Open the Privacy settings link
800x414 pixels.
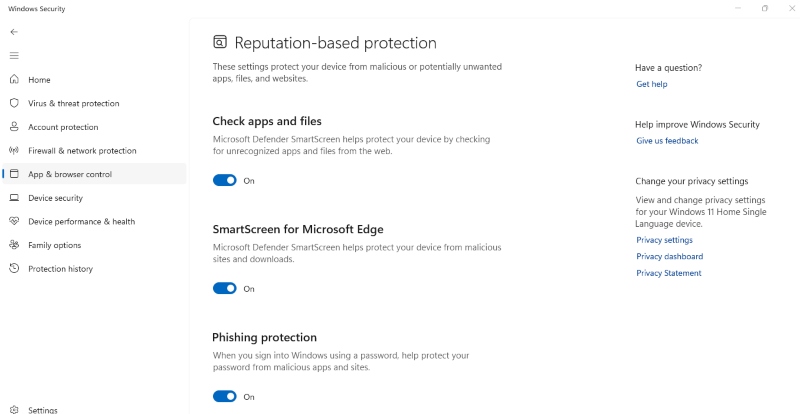click(664, 240)
